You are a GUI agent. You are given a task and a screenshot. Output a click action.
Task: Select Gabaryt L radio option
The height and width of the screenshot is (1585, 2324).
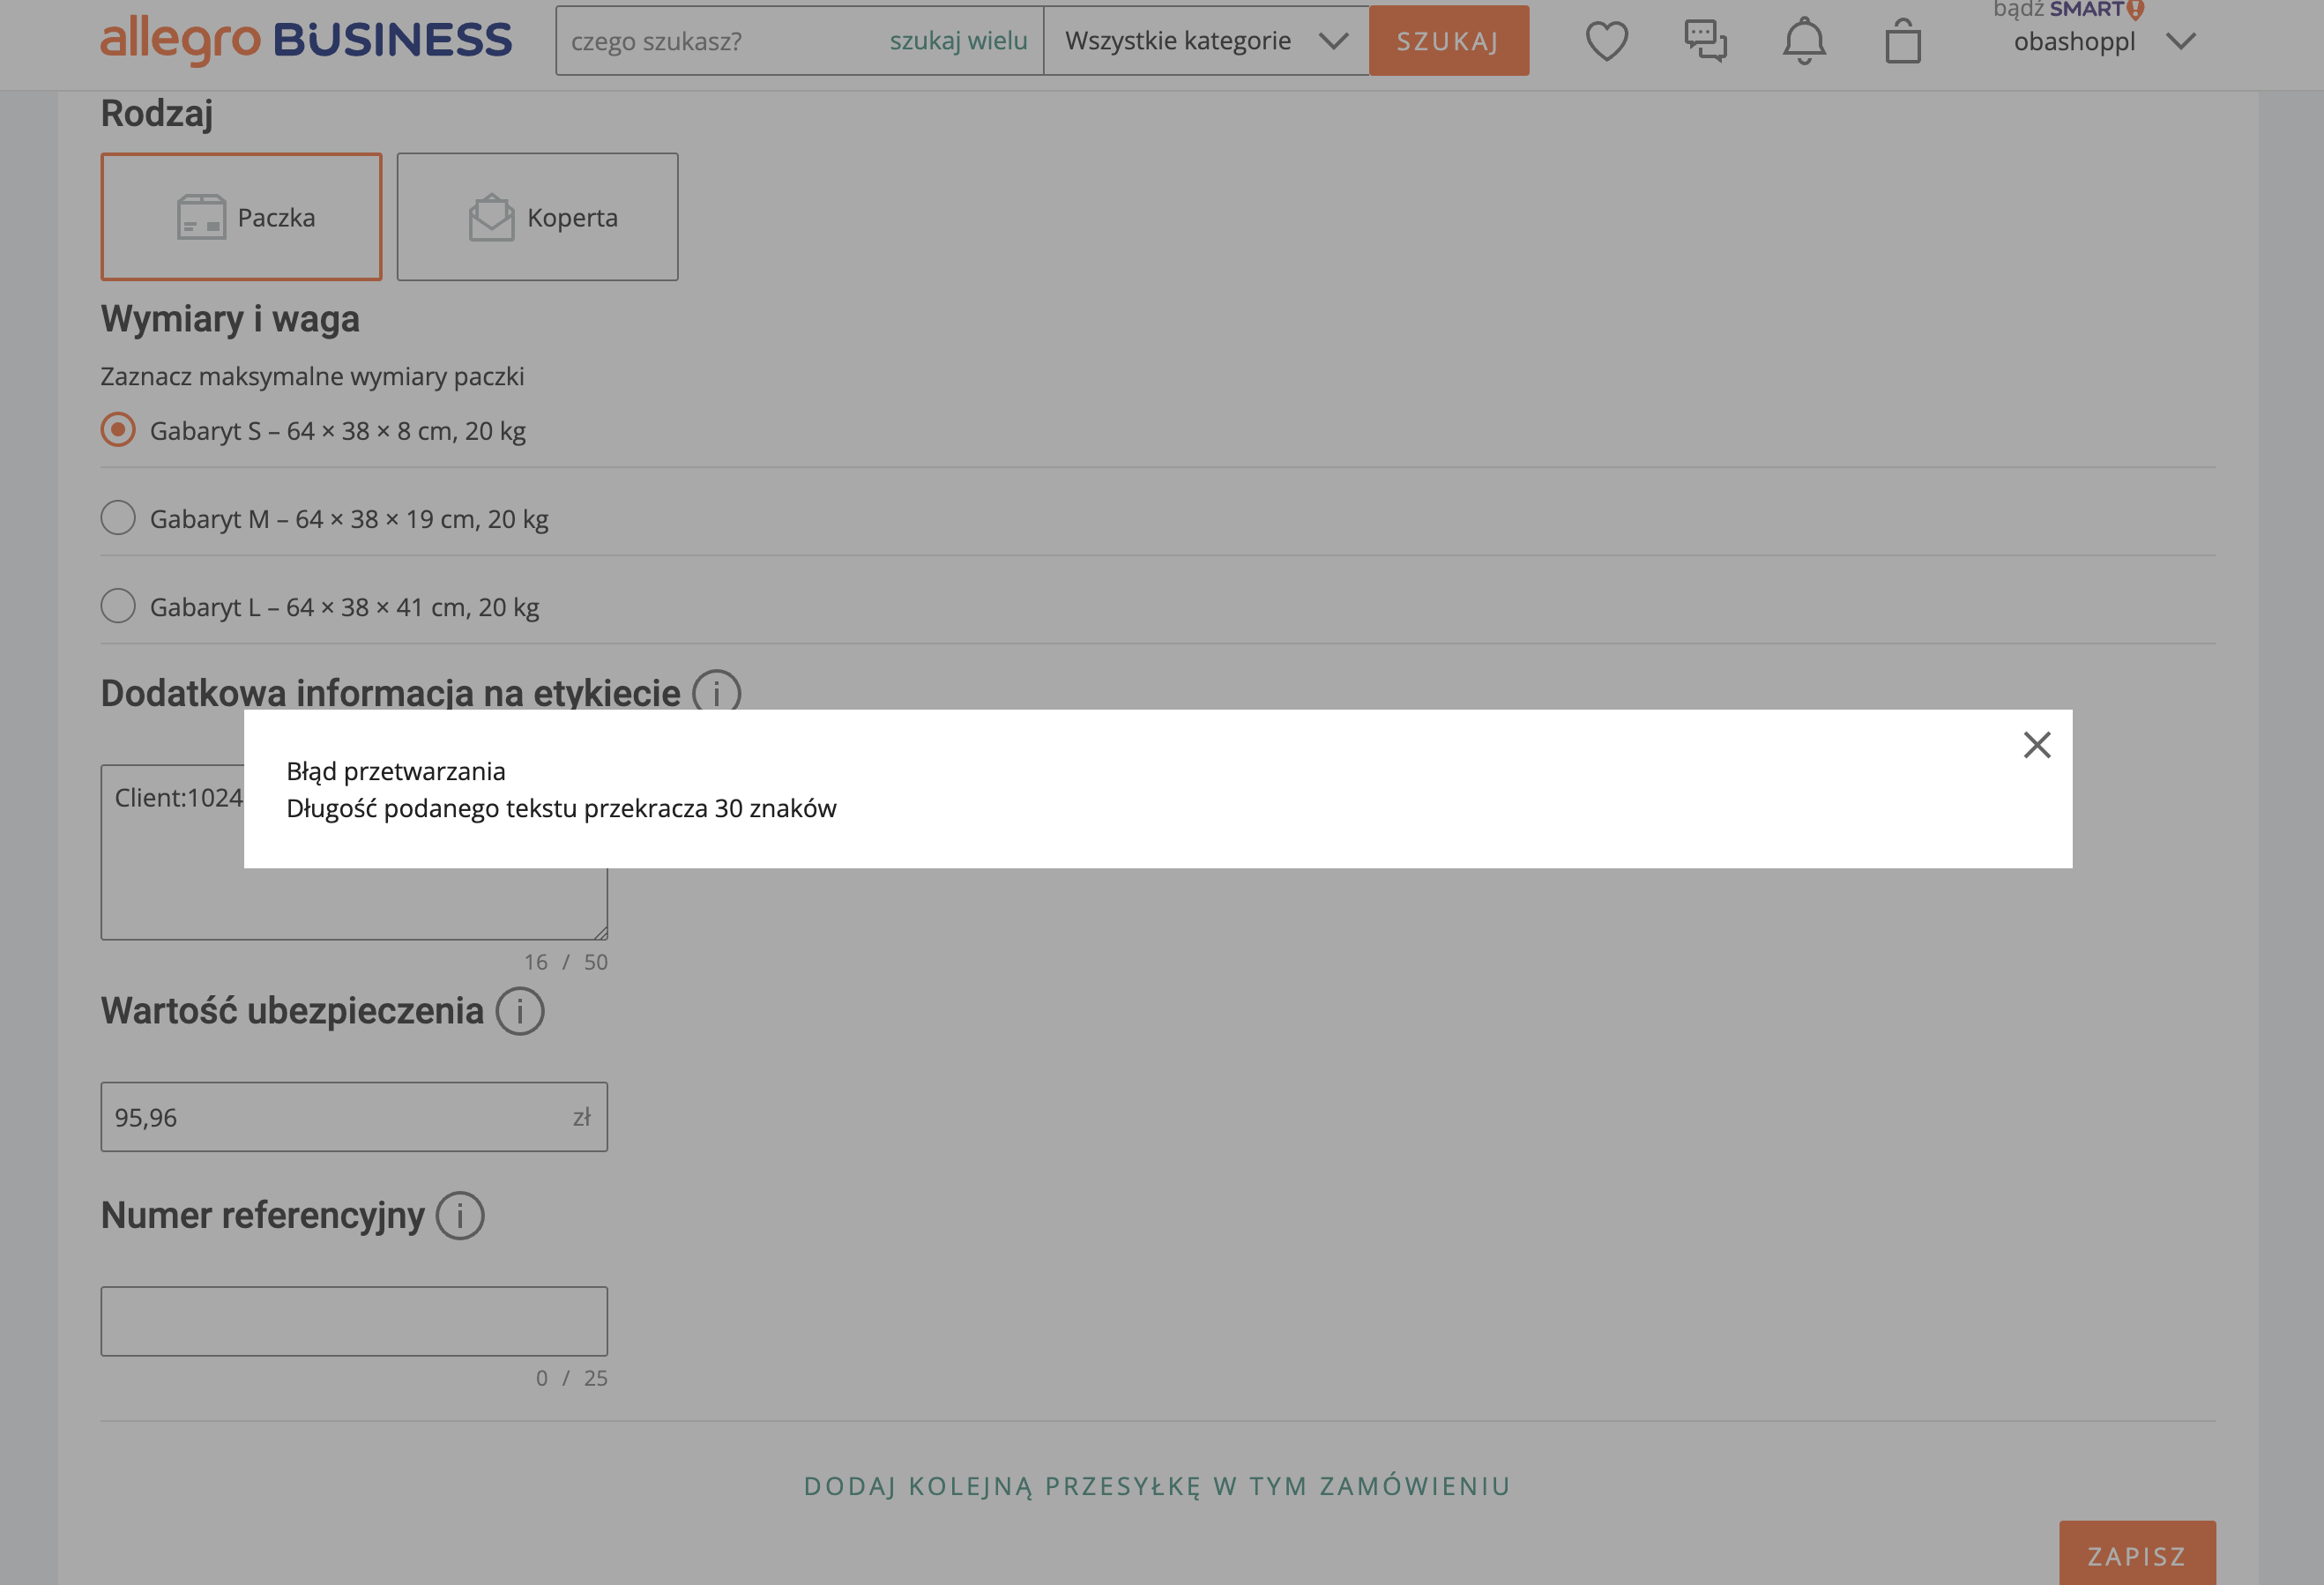118,606
